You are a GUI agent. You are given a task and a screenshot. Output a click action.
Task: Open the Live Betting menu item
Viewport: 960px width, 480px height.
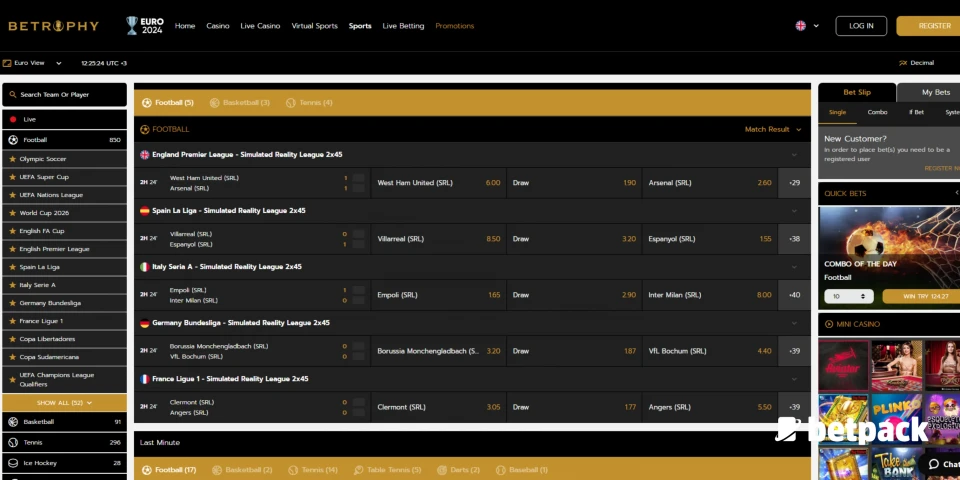point(403,26)
